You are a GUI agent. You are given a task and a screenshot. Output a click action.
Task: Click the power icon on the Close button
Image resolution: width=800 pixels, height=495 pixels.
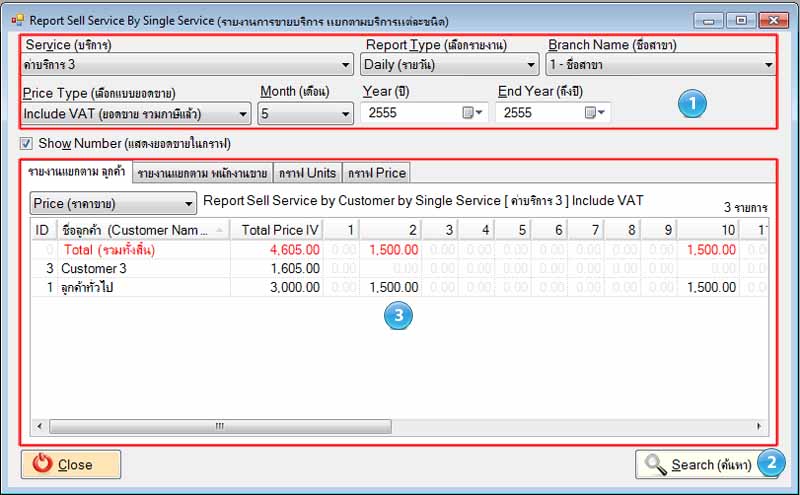tap(41, 464)
